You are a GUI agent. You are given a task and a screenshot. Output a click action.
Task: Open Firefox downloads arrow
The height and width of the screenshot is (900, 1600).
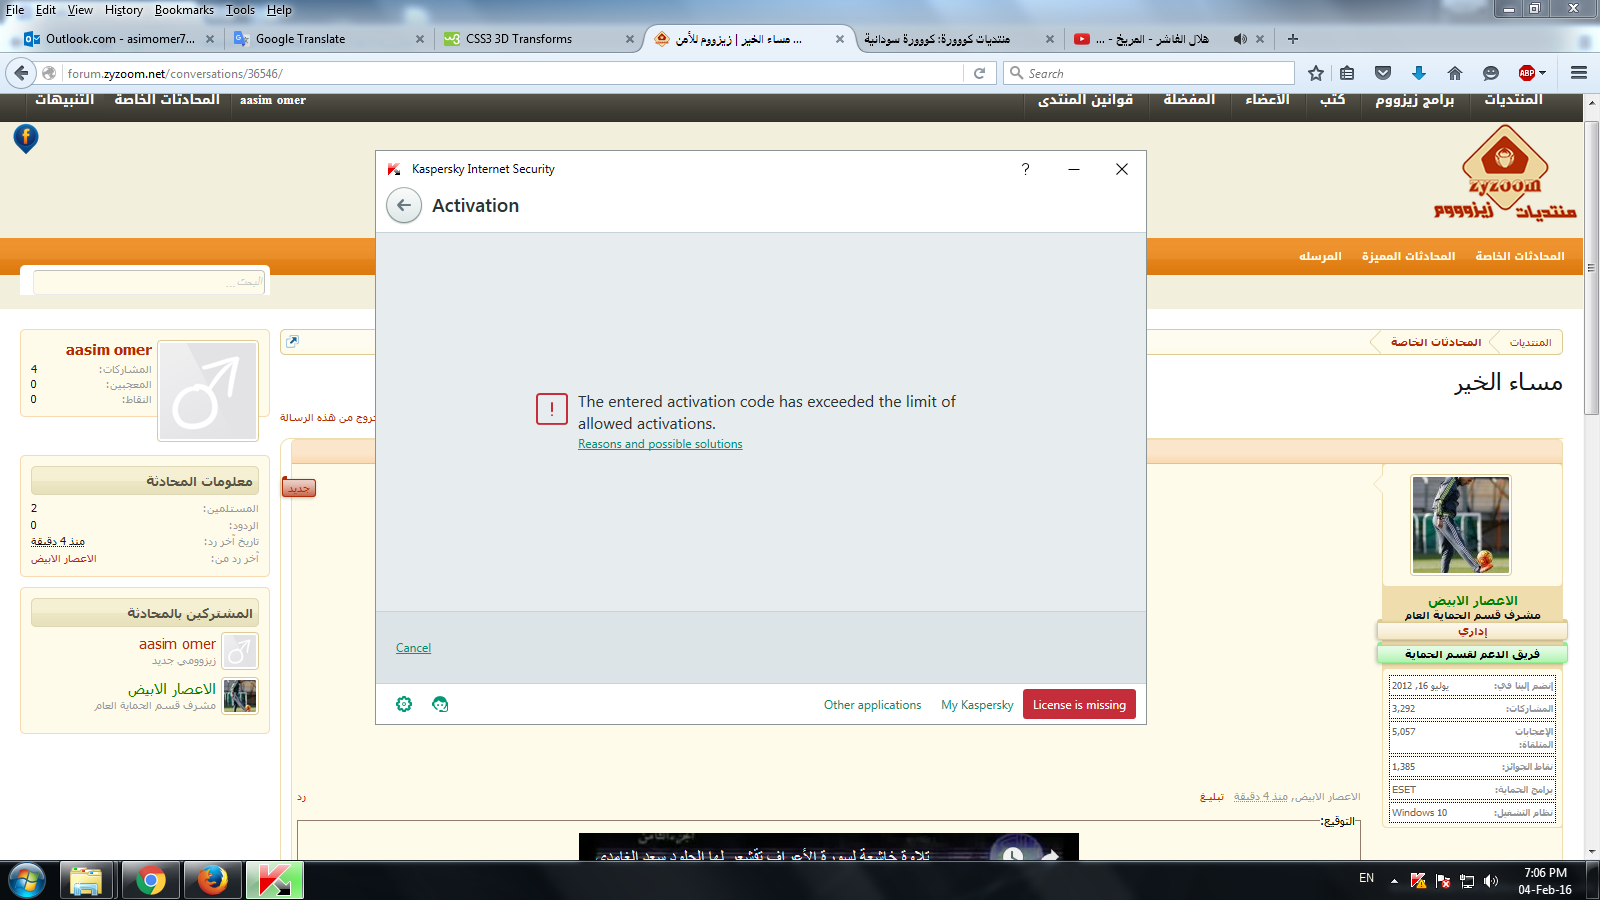coord(1419,73)
